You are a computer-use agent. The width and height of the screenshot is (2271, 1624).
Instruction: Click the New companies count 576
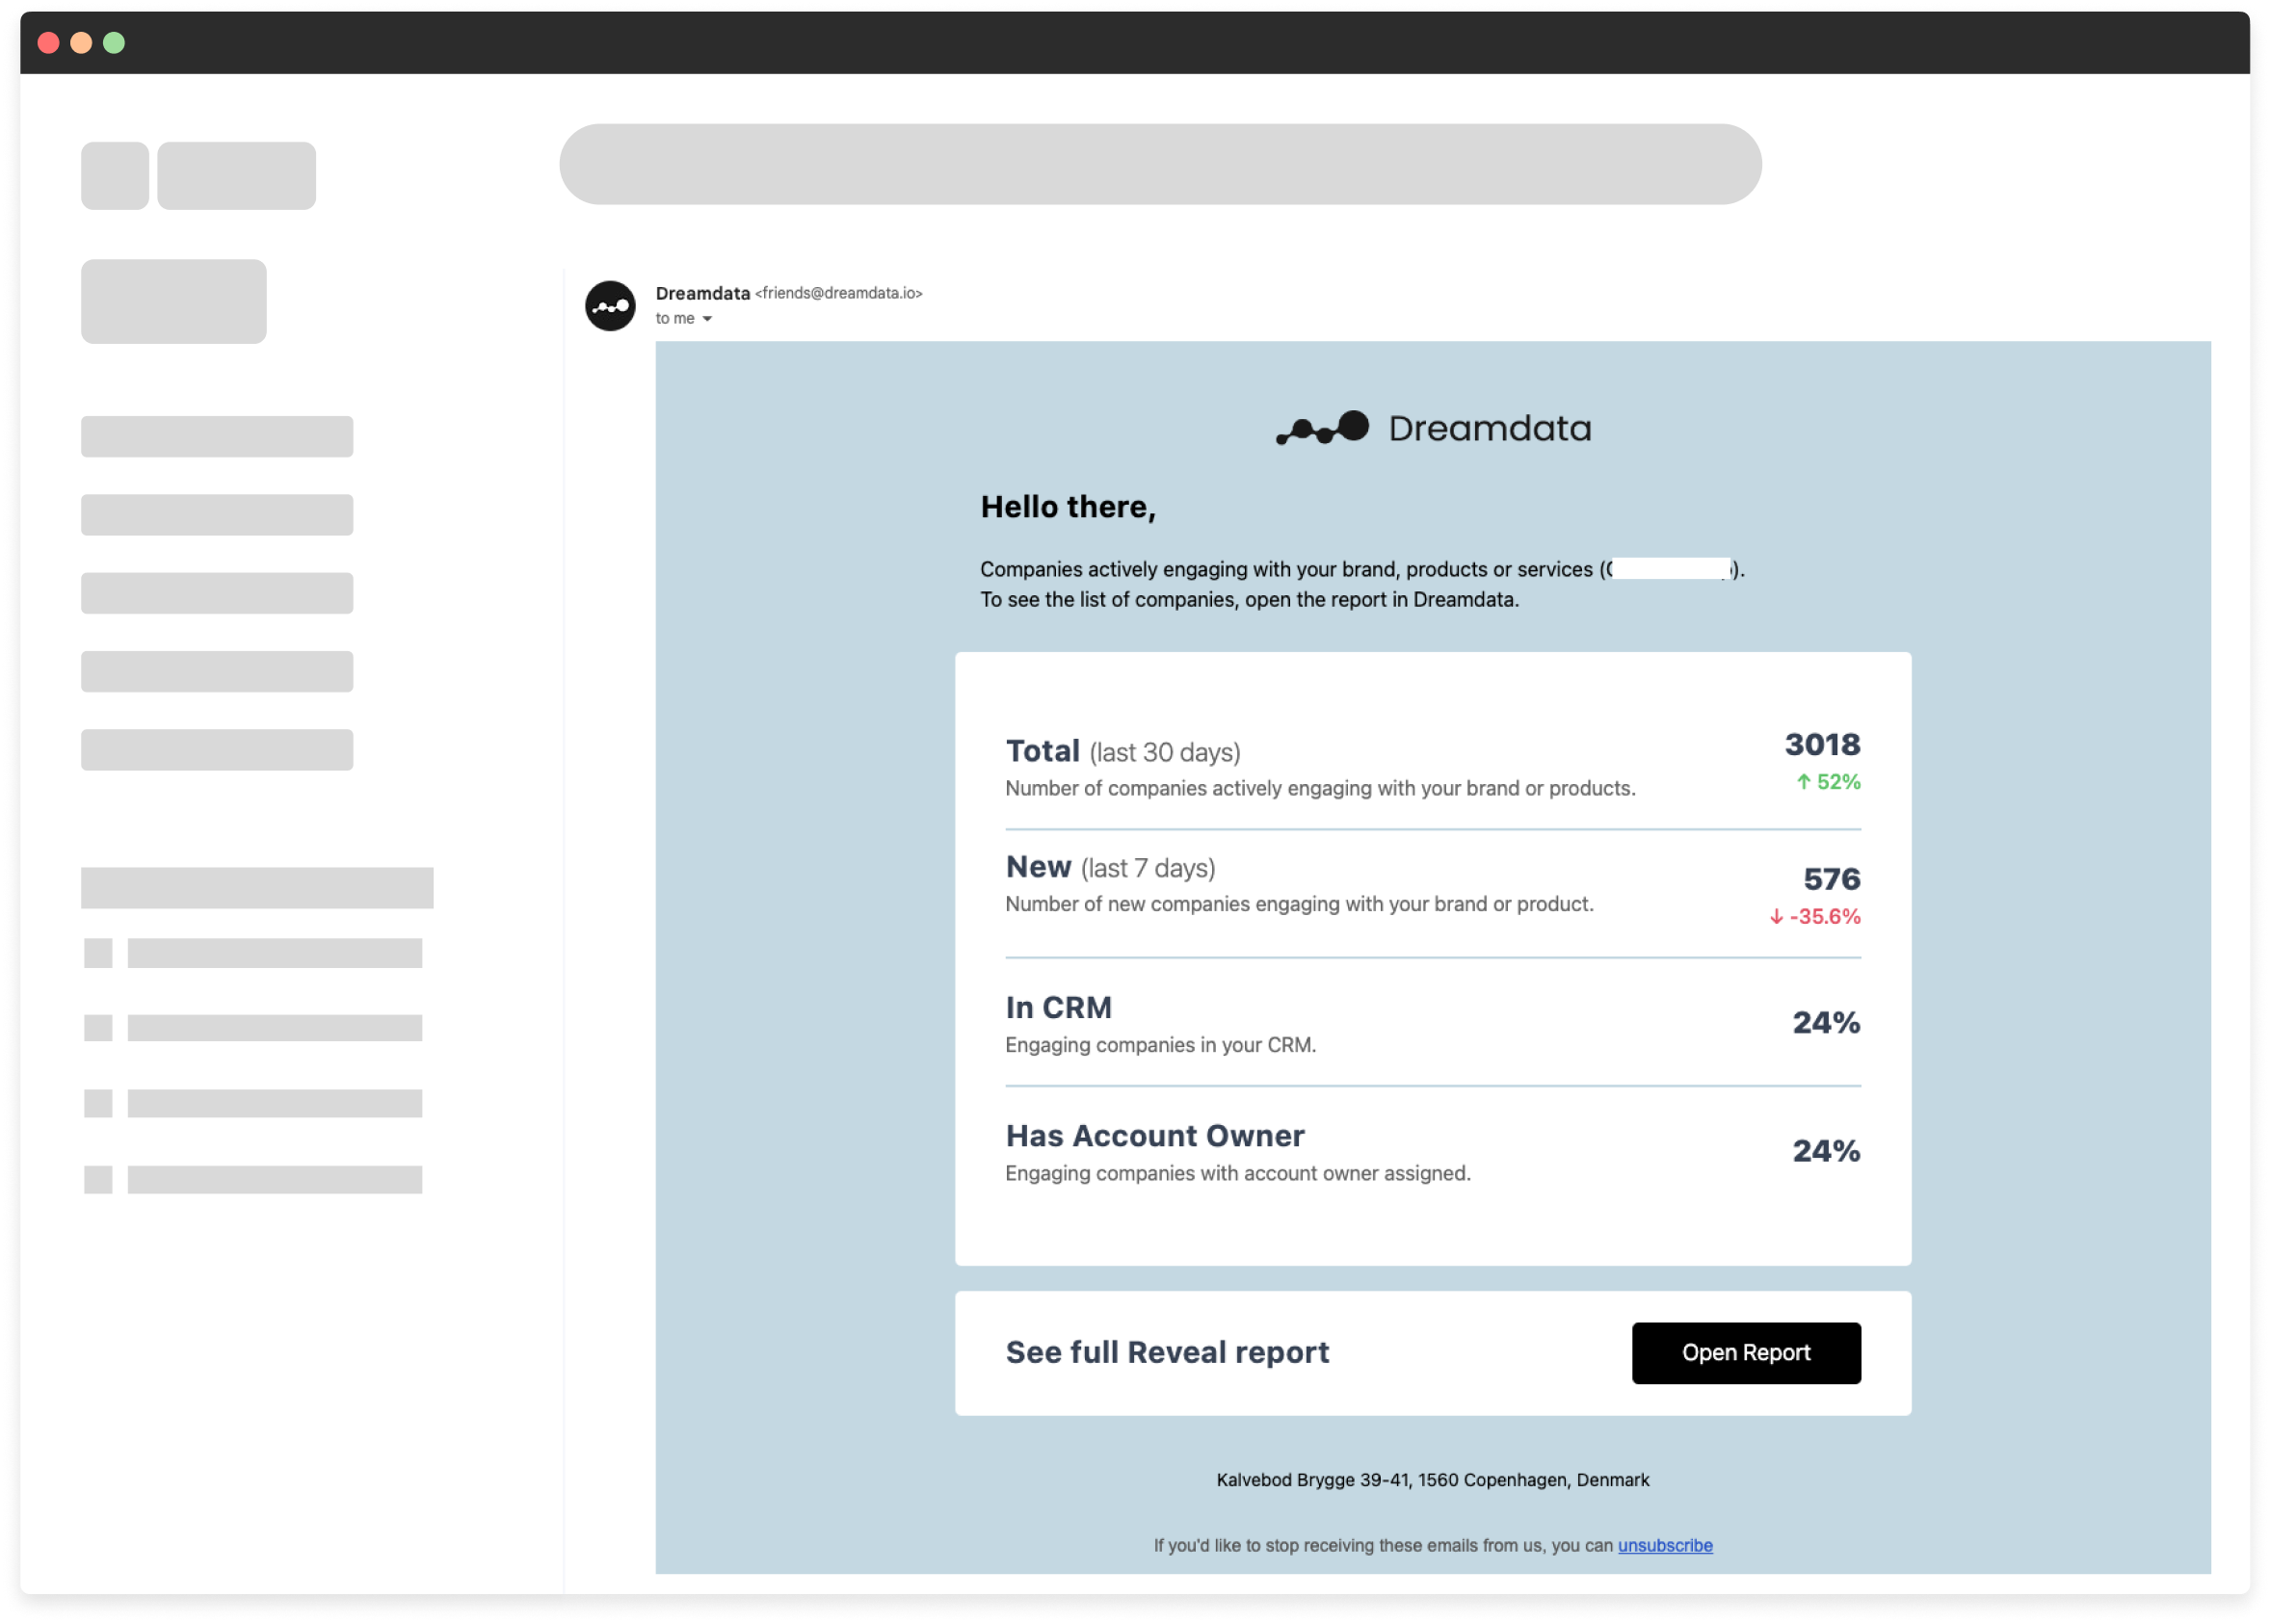pyautogui.click(x=1832, y=879)
